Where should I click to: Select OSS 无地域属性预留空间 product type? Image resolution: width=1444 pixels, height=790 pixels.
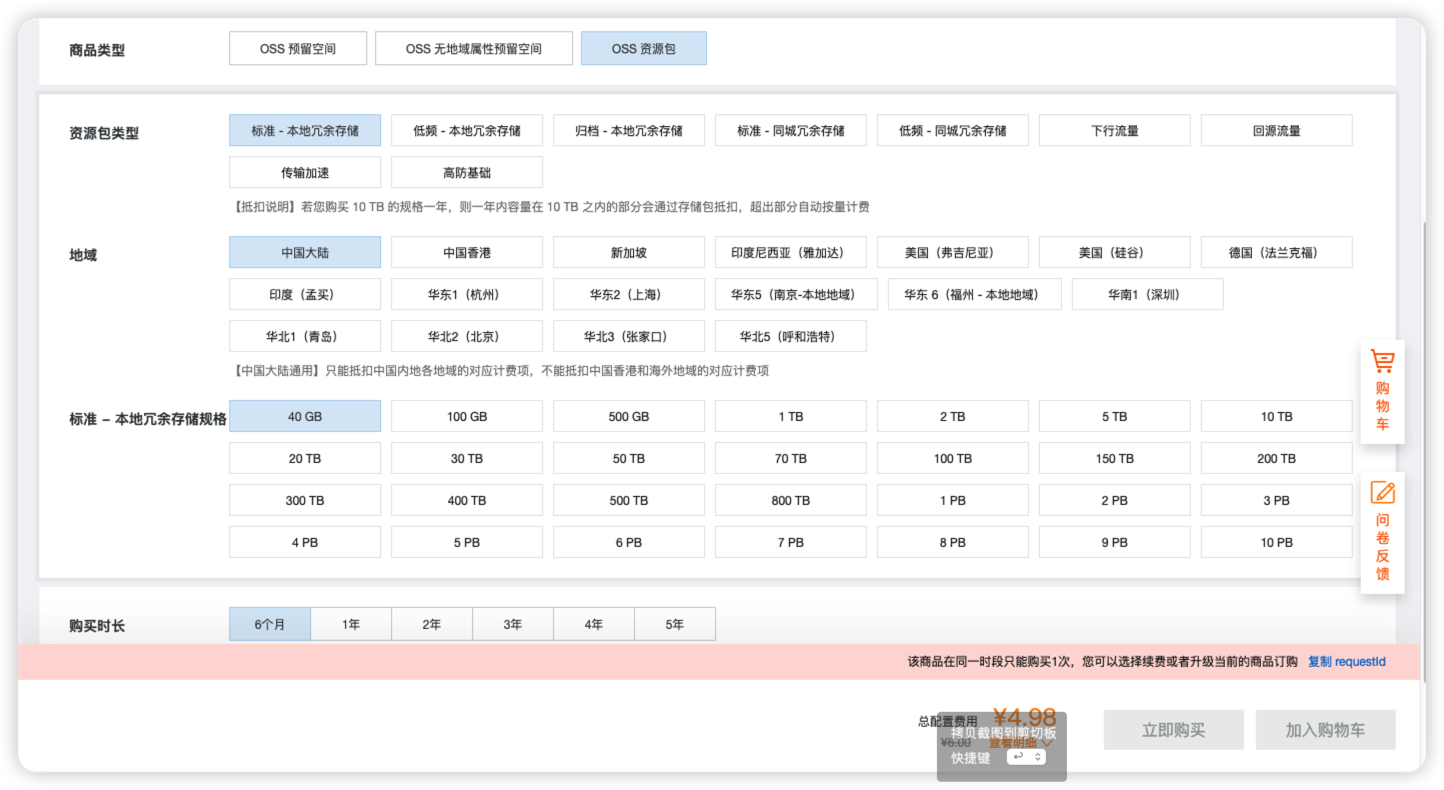474,48
